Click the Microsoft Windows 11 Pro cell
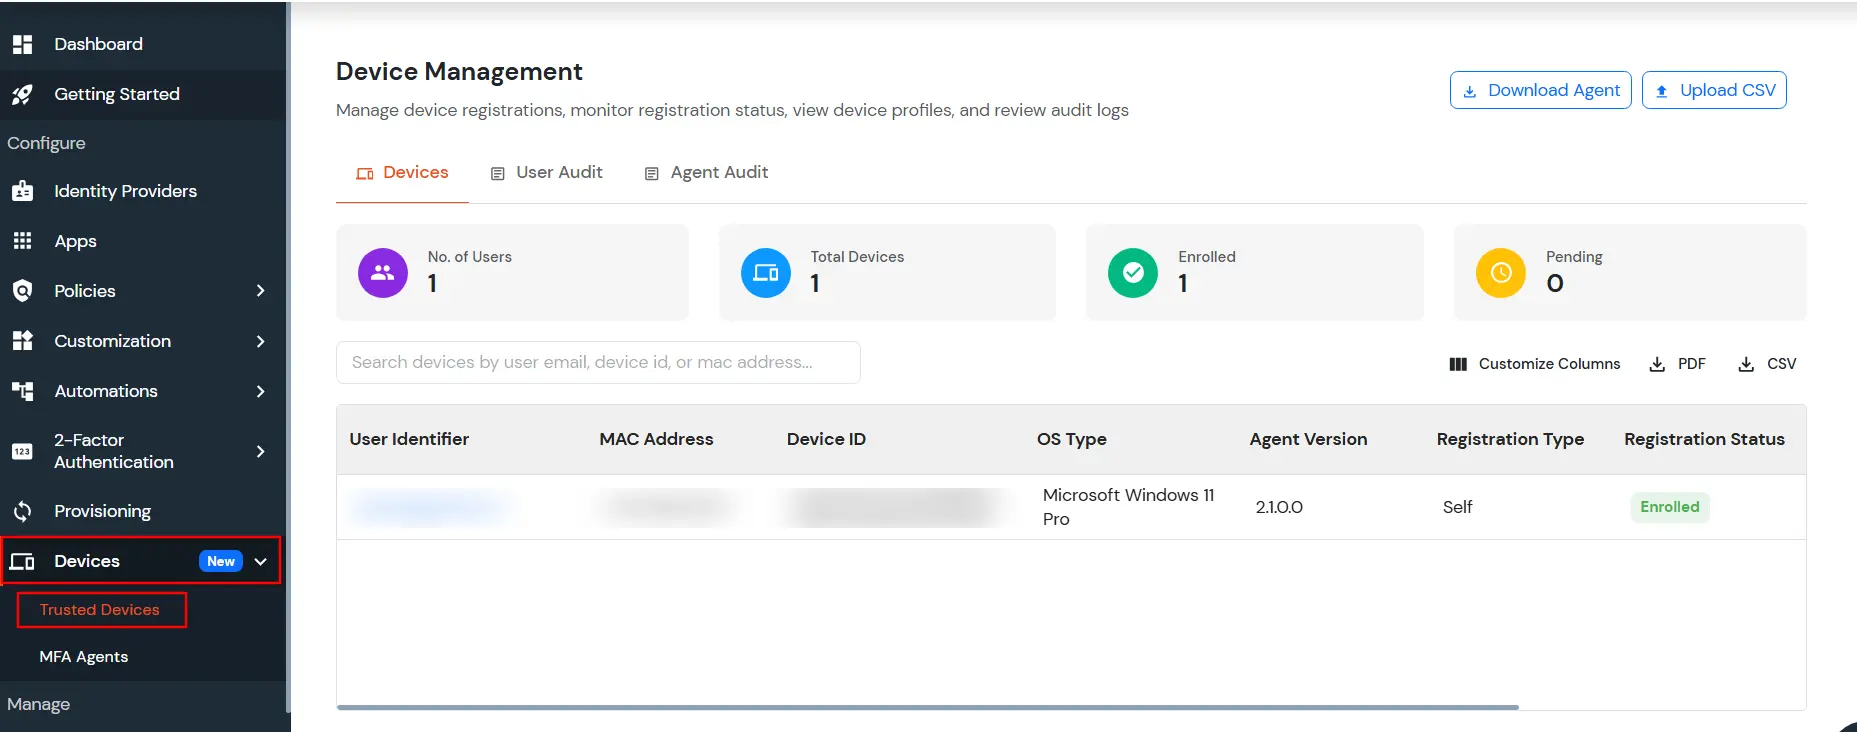This screenshot has height=732, width=1857. [x=1128, y=507]
